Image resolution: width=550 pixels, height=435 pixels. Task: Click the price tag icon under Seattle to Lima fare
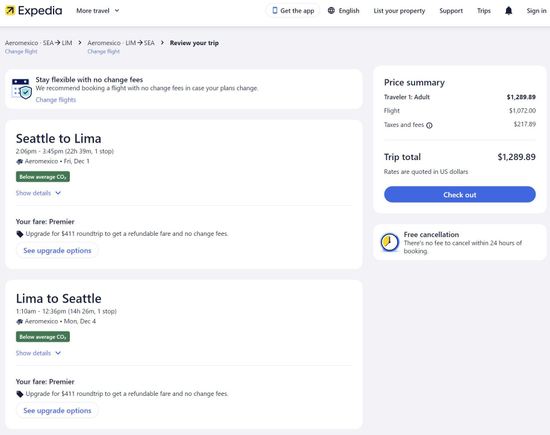[x=20, y=234]
